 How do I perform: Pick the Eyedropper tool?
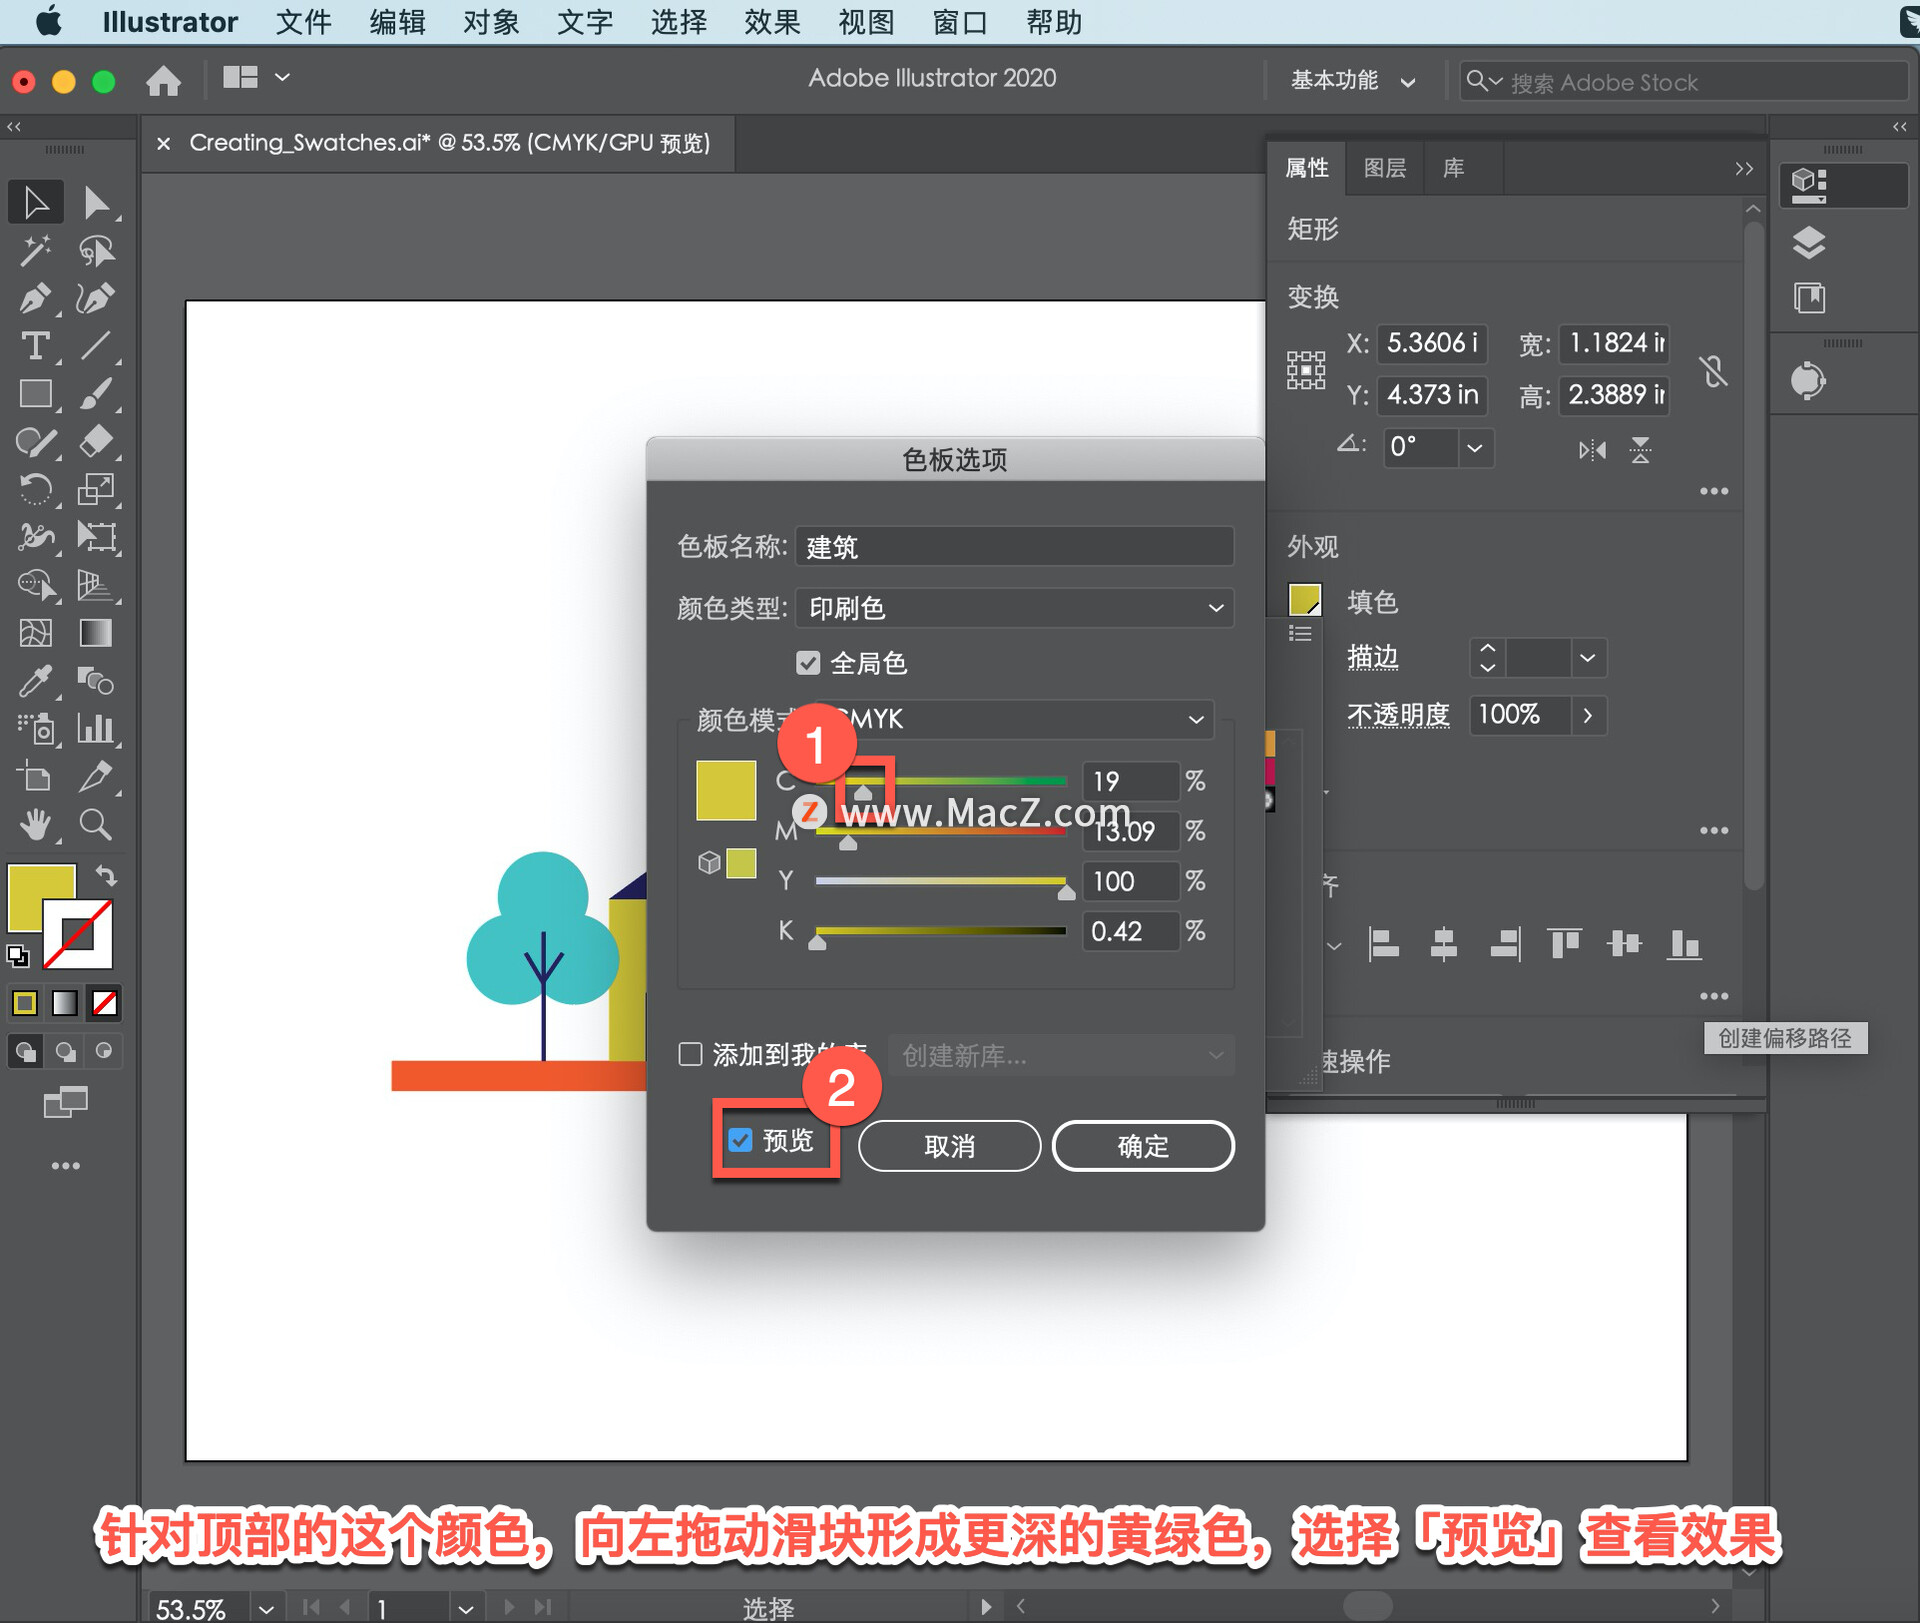click(x=35, y=681)
